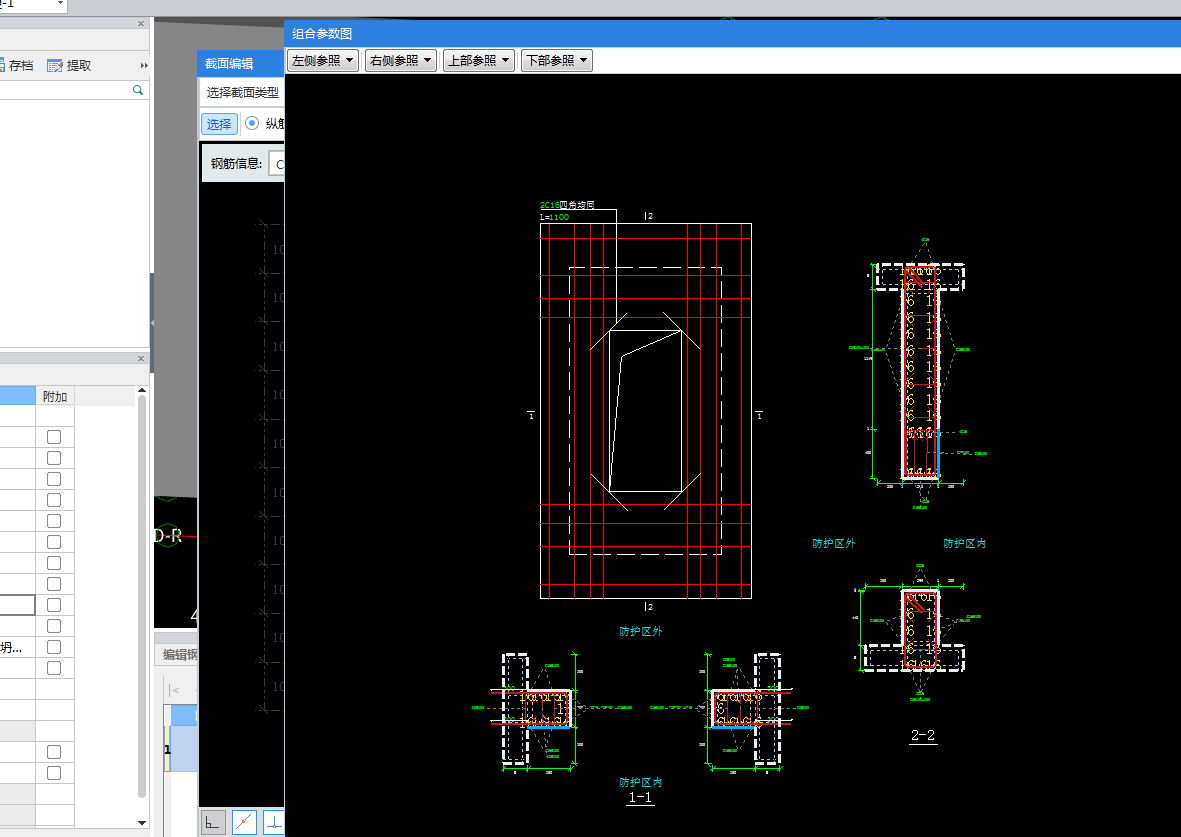Click the L=1100 annotation
Viewport: 1181px width, 837px height.
pos(554,217)
